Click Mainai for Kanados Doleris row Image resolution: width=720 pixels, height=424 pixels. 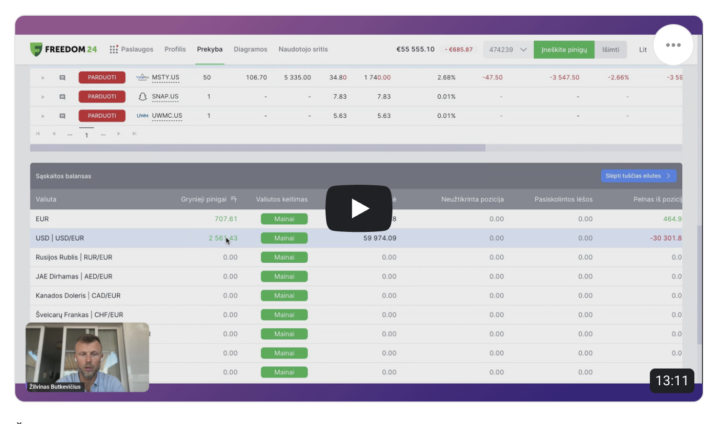[284, 295]
